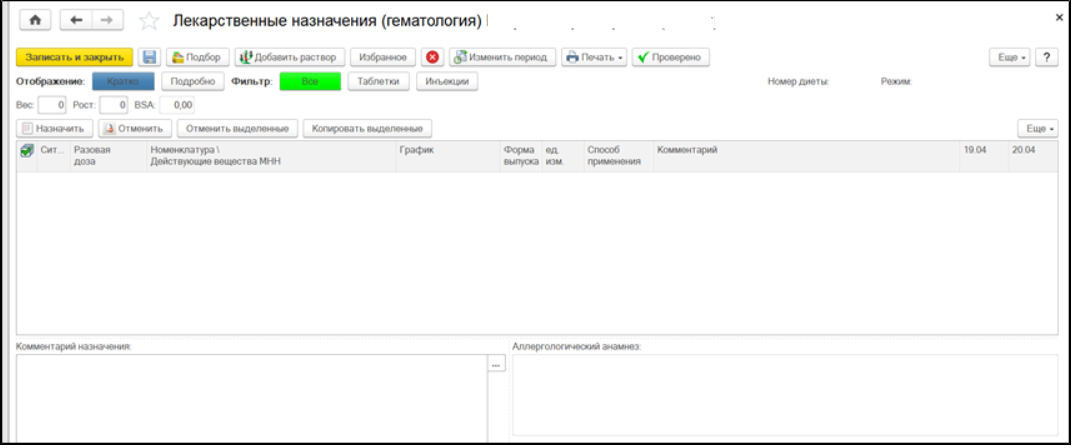This screenshot has width=1077, height=448.
Task: Select the green Все filter
Action: pos(310,82)
